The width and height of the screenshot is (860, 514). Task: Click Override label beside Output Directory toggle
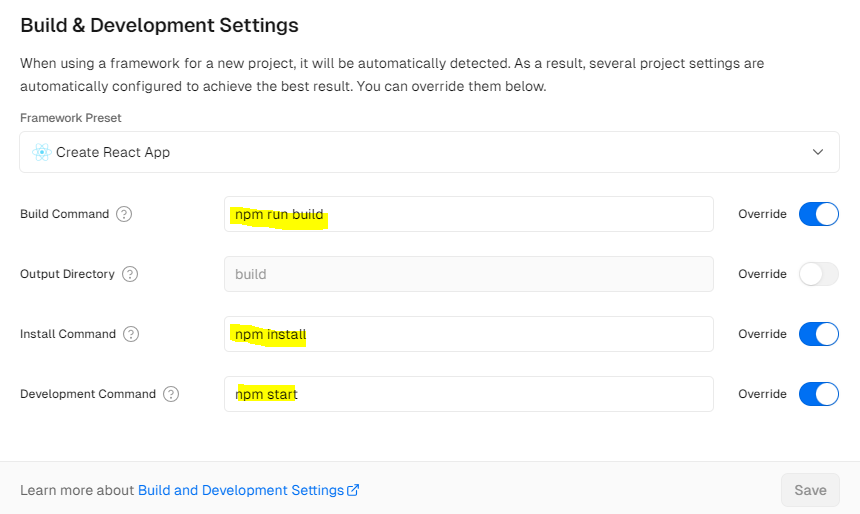[x=762, y=274]
